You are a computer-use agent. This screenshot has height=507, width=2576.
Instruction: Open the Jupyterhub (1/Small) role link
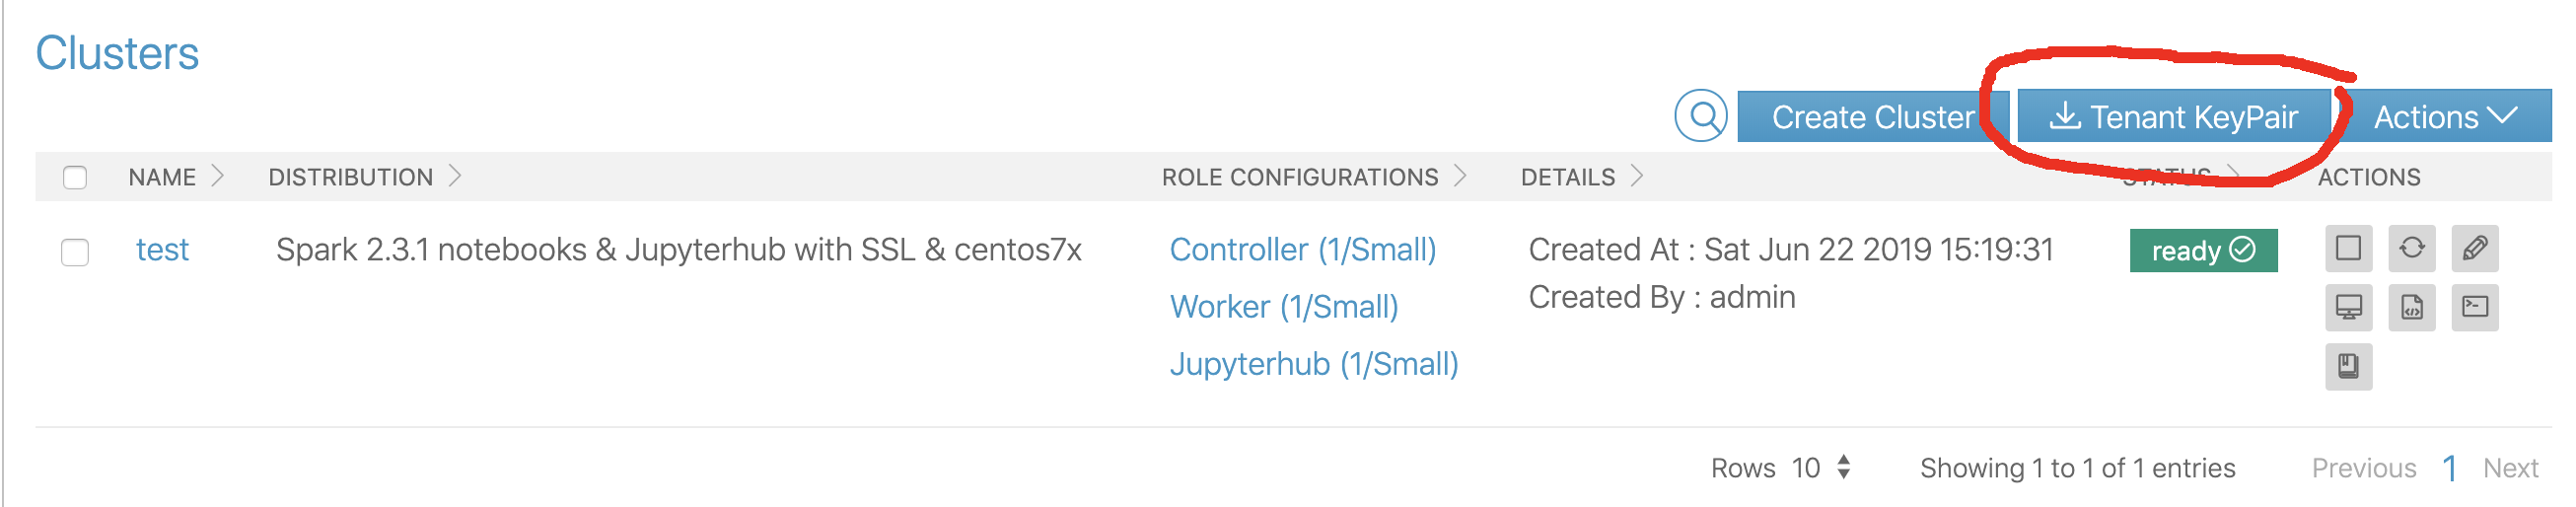1313,364
